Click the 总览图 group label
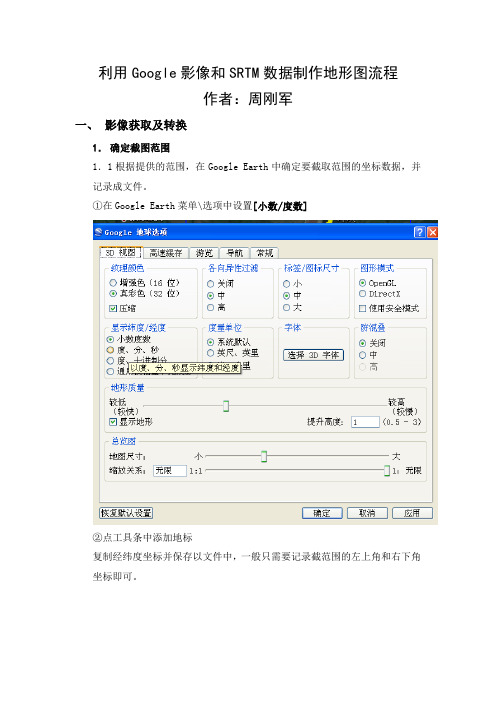 (124, 441)
